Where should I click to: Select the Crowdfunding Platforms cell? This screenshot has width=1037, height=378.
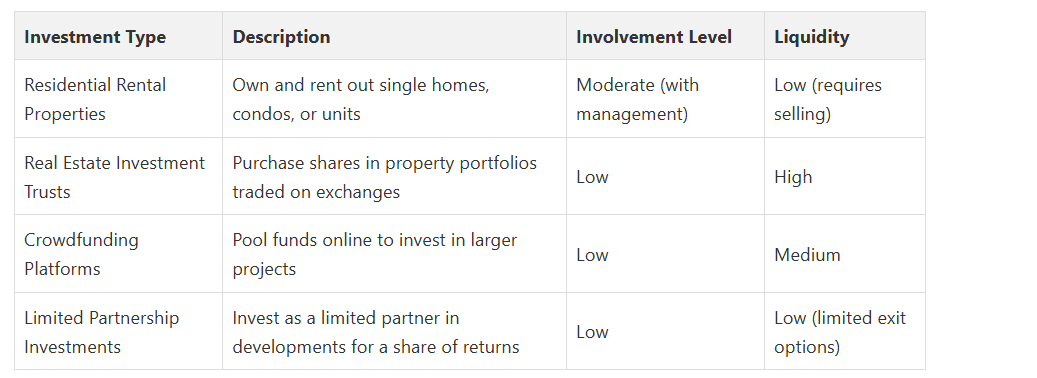click(x=118, y=254)
